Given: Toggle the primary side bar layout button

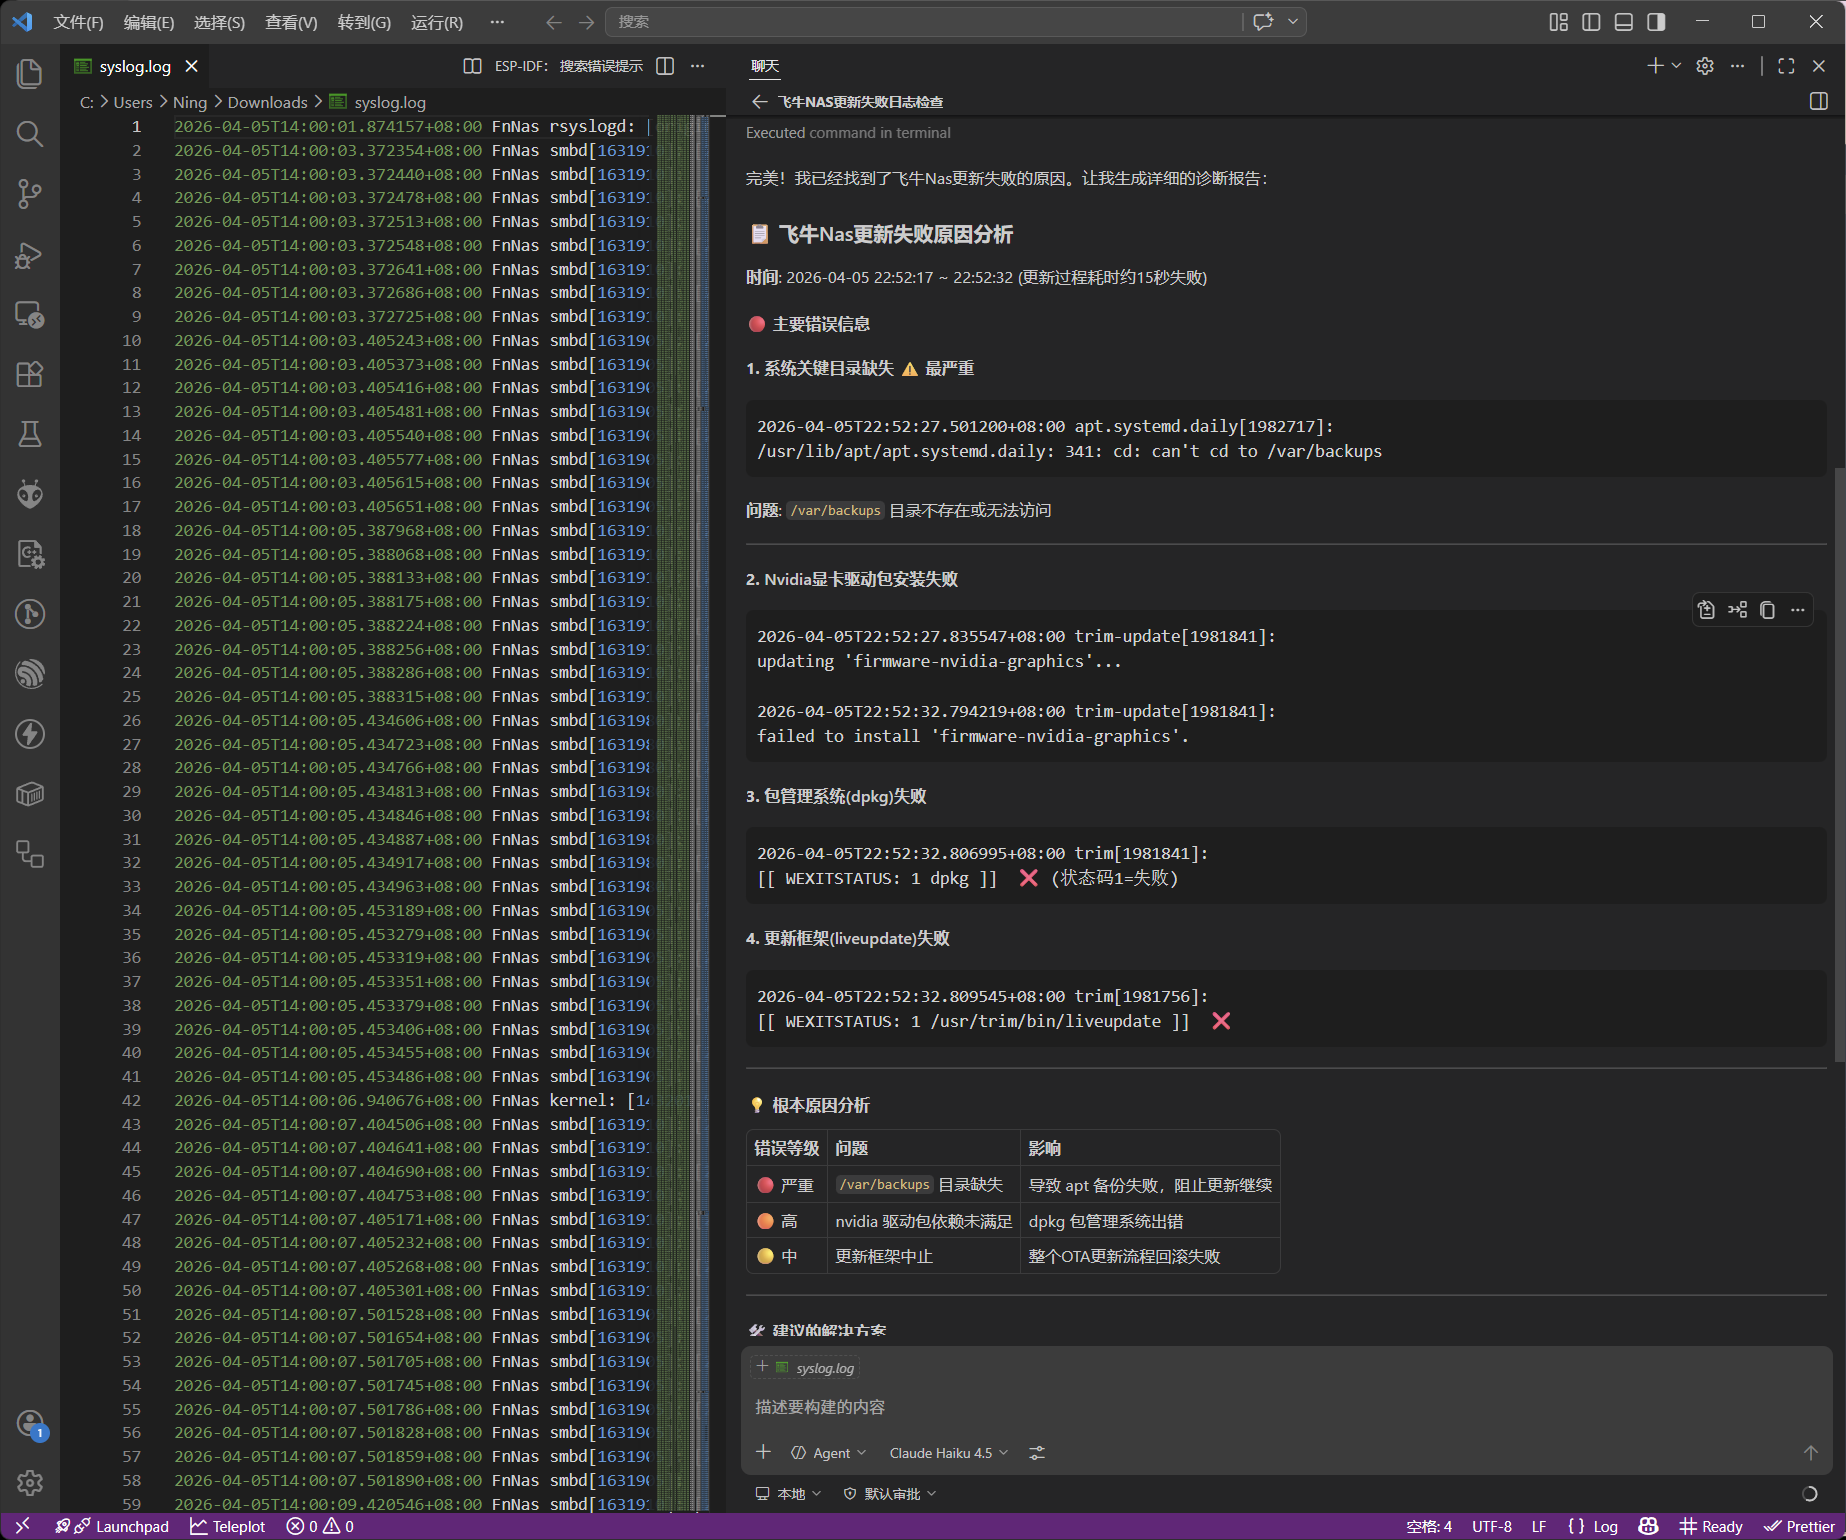Looking at the screenshot, I should pyautogui.click(x=1591, y=22).
